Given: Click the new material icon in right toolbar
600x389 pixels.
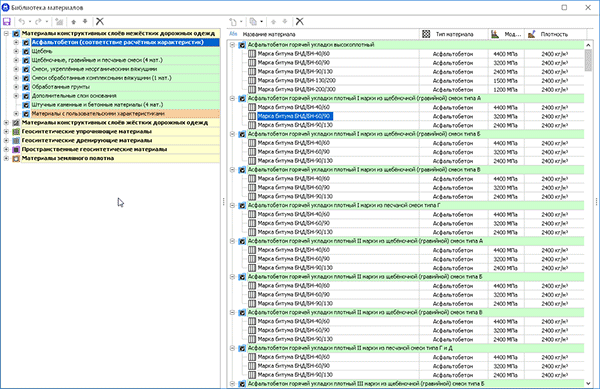Looking at the screenshot, I should pos(233,21).
